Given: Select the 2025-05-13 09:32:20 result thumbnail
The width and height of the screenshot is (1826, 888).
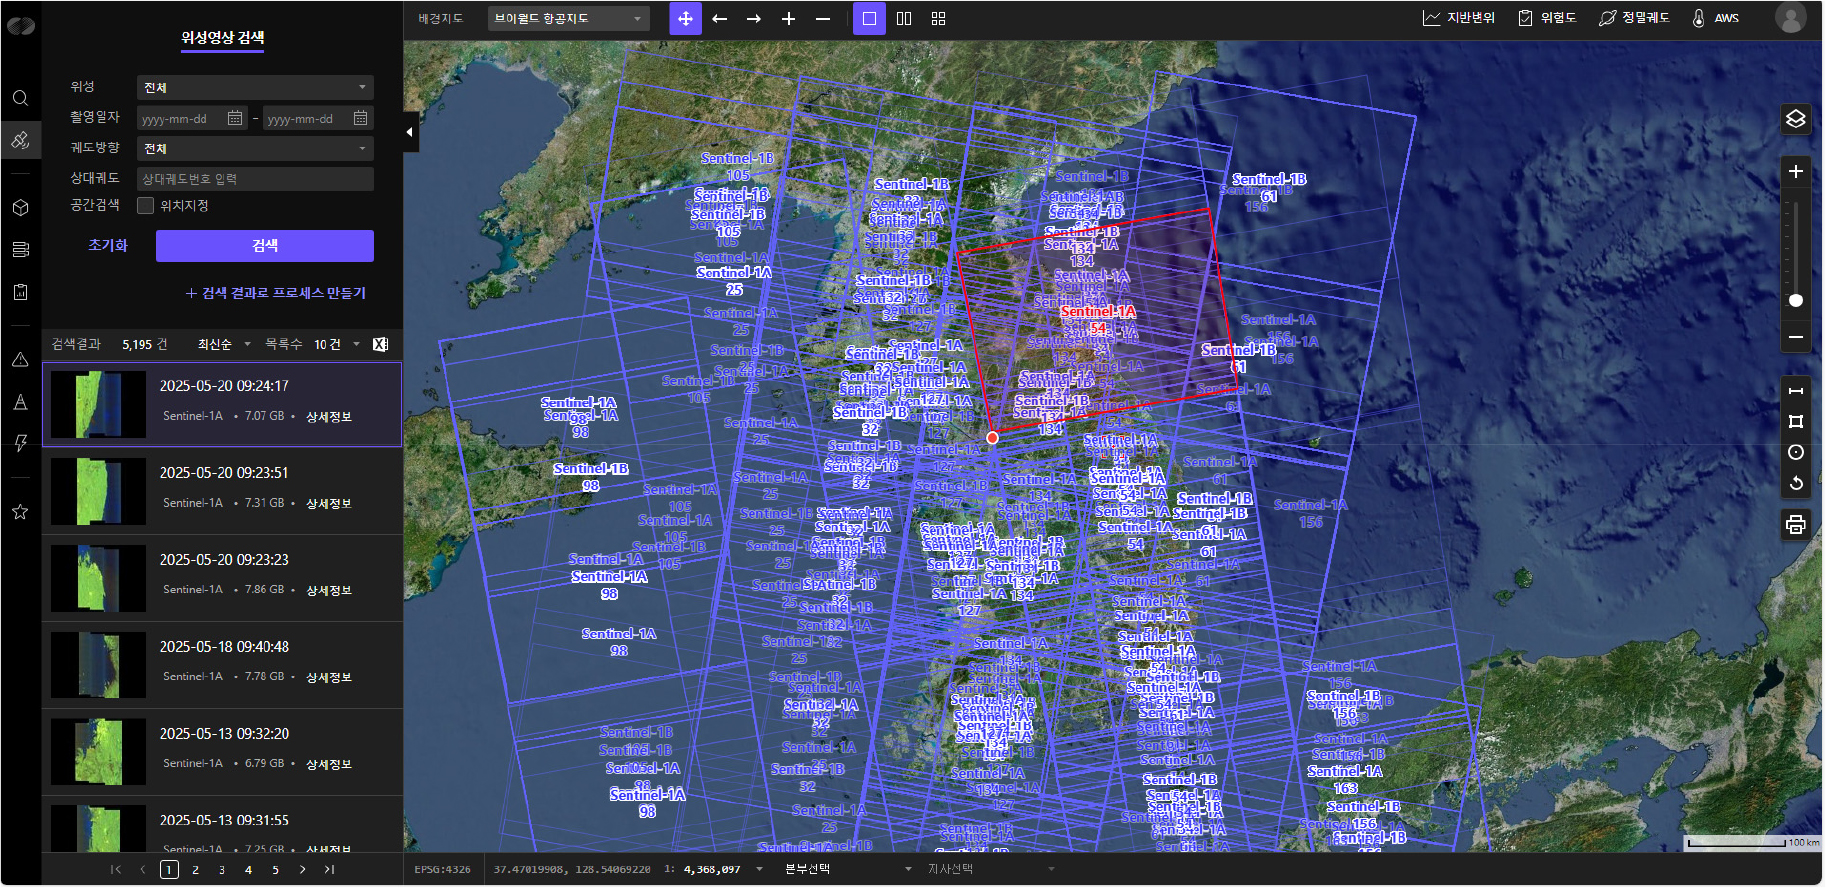Looking at the screenshot, I should (99, 752).
